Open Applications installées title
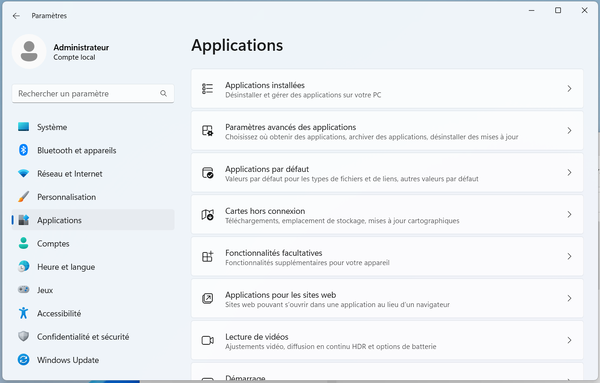This screenshot has height=383, width=600. [x=265, y=85]
